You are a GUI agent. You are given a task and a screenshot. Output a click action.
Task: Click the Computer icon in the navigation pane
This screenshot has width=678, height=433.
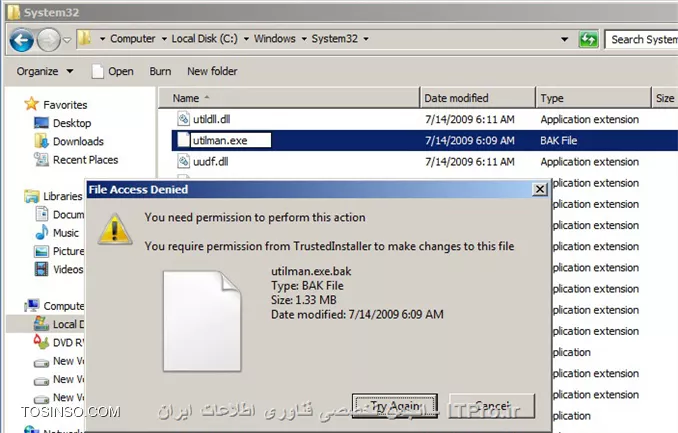pyautogui.click(x=32, y=305)
